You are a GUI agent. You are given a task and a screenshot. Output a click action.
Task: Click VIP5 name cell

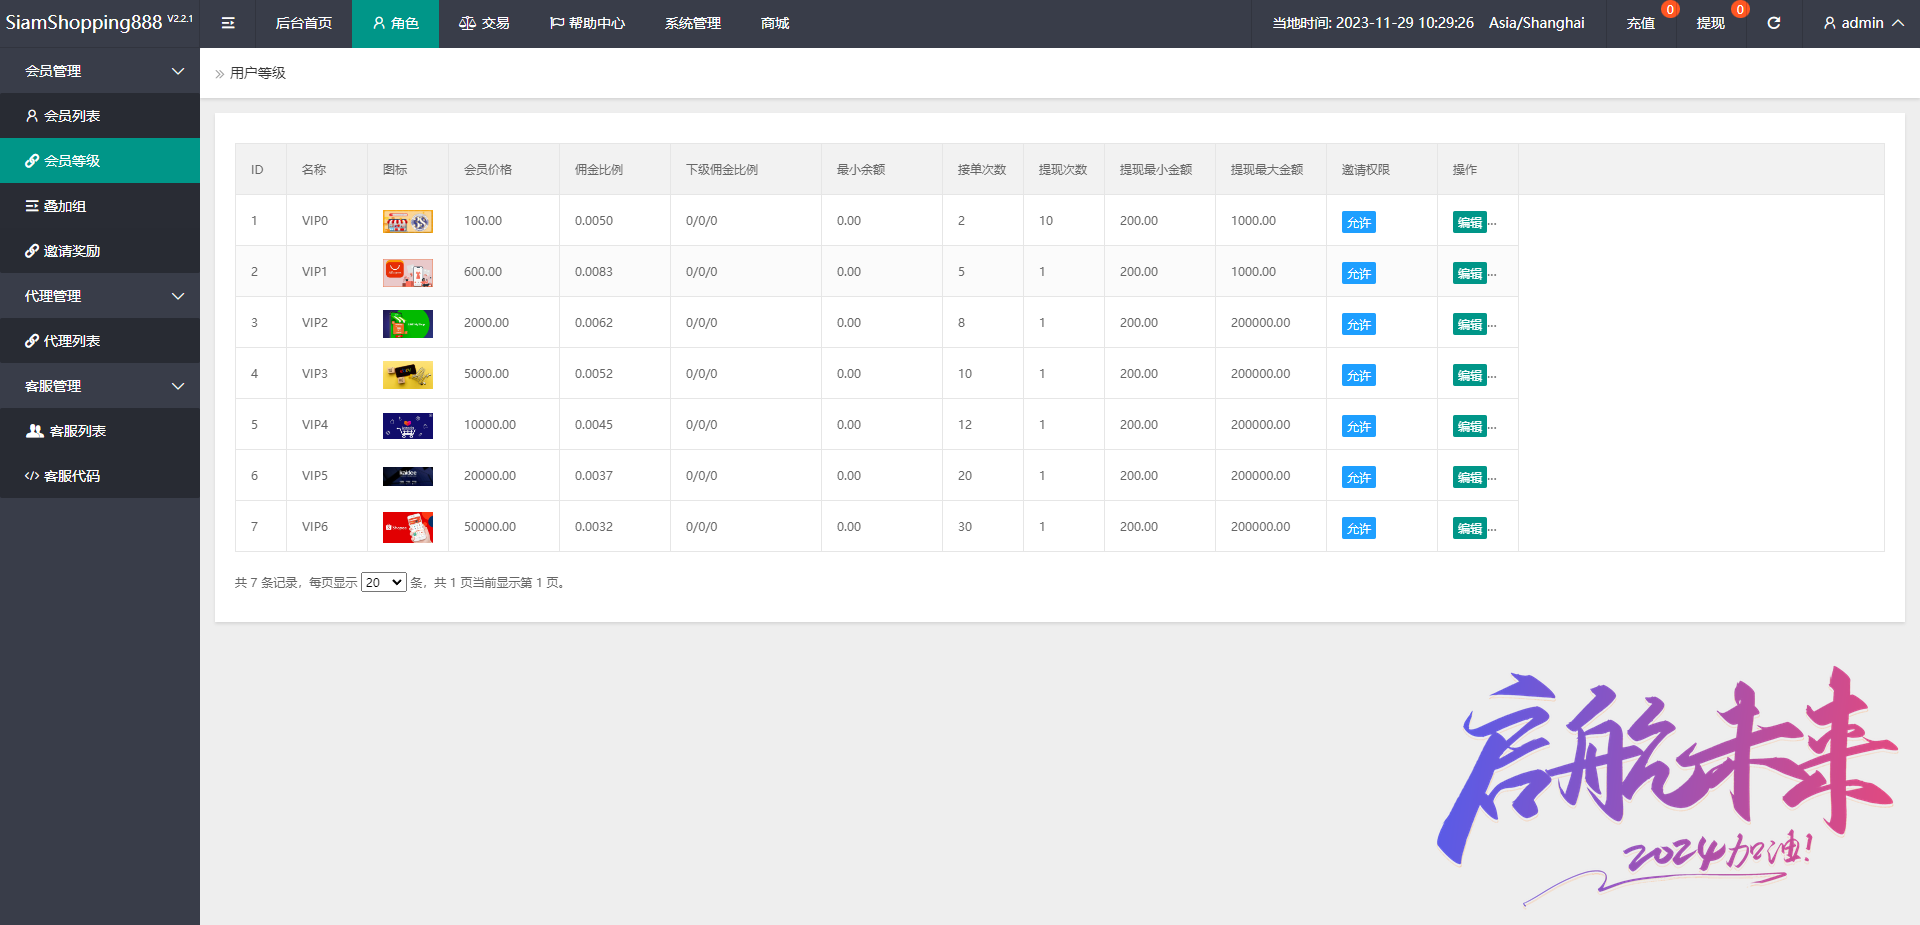pyautogui.click(x=327, y=476)
